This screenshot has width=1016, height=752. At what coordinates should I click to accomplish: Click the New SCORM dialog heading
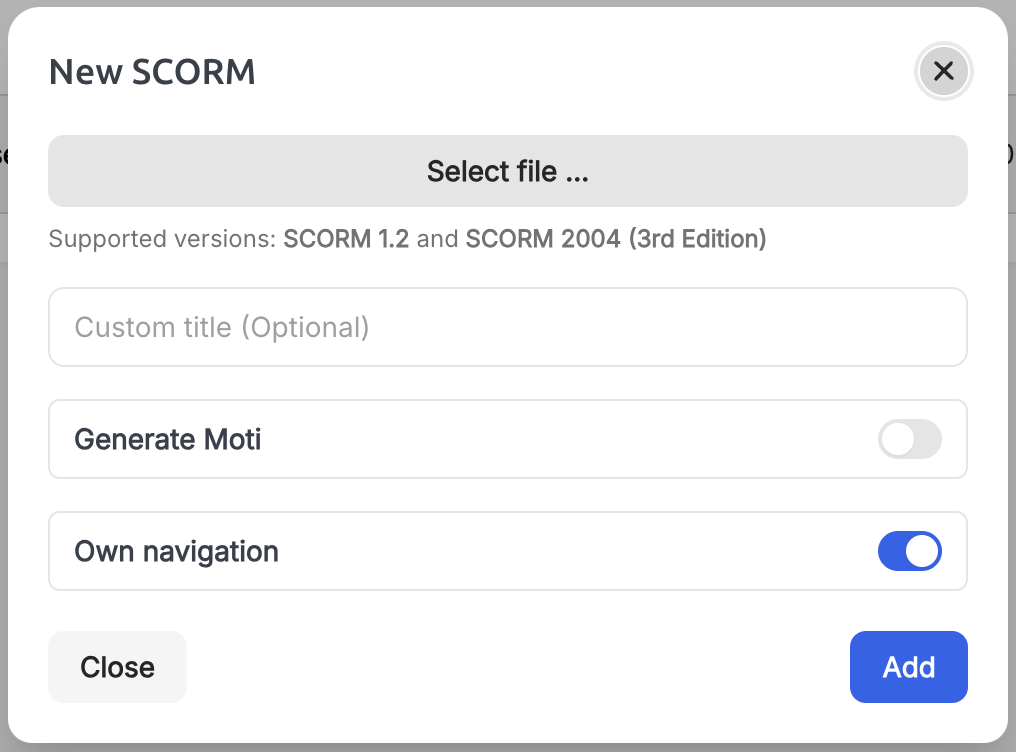[152, 71]
